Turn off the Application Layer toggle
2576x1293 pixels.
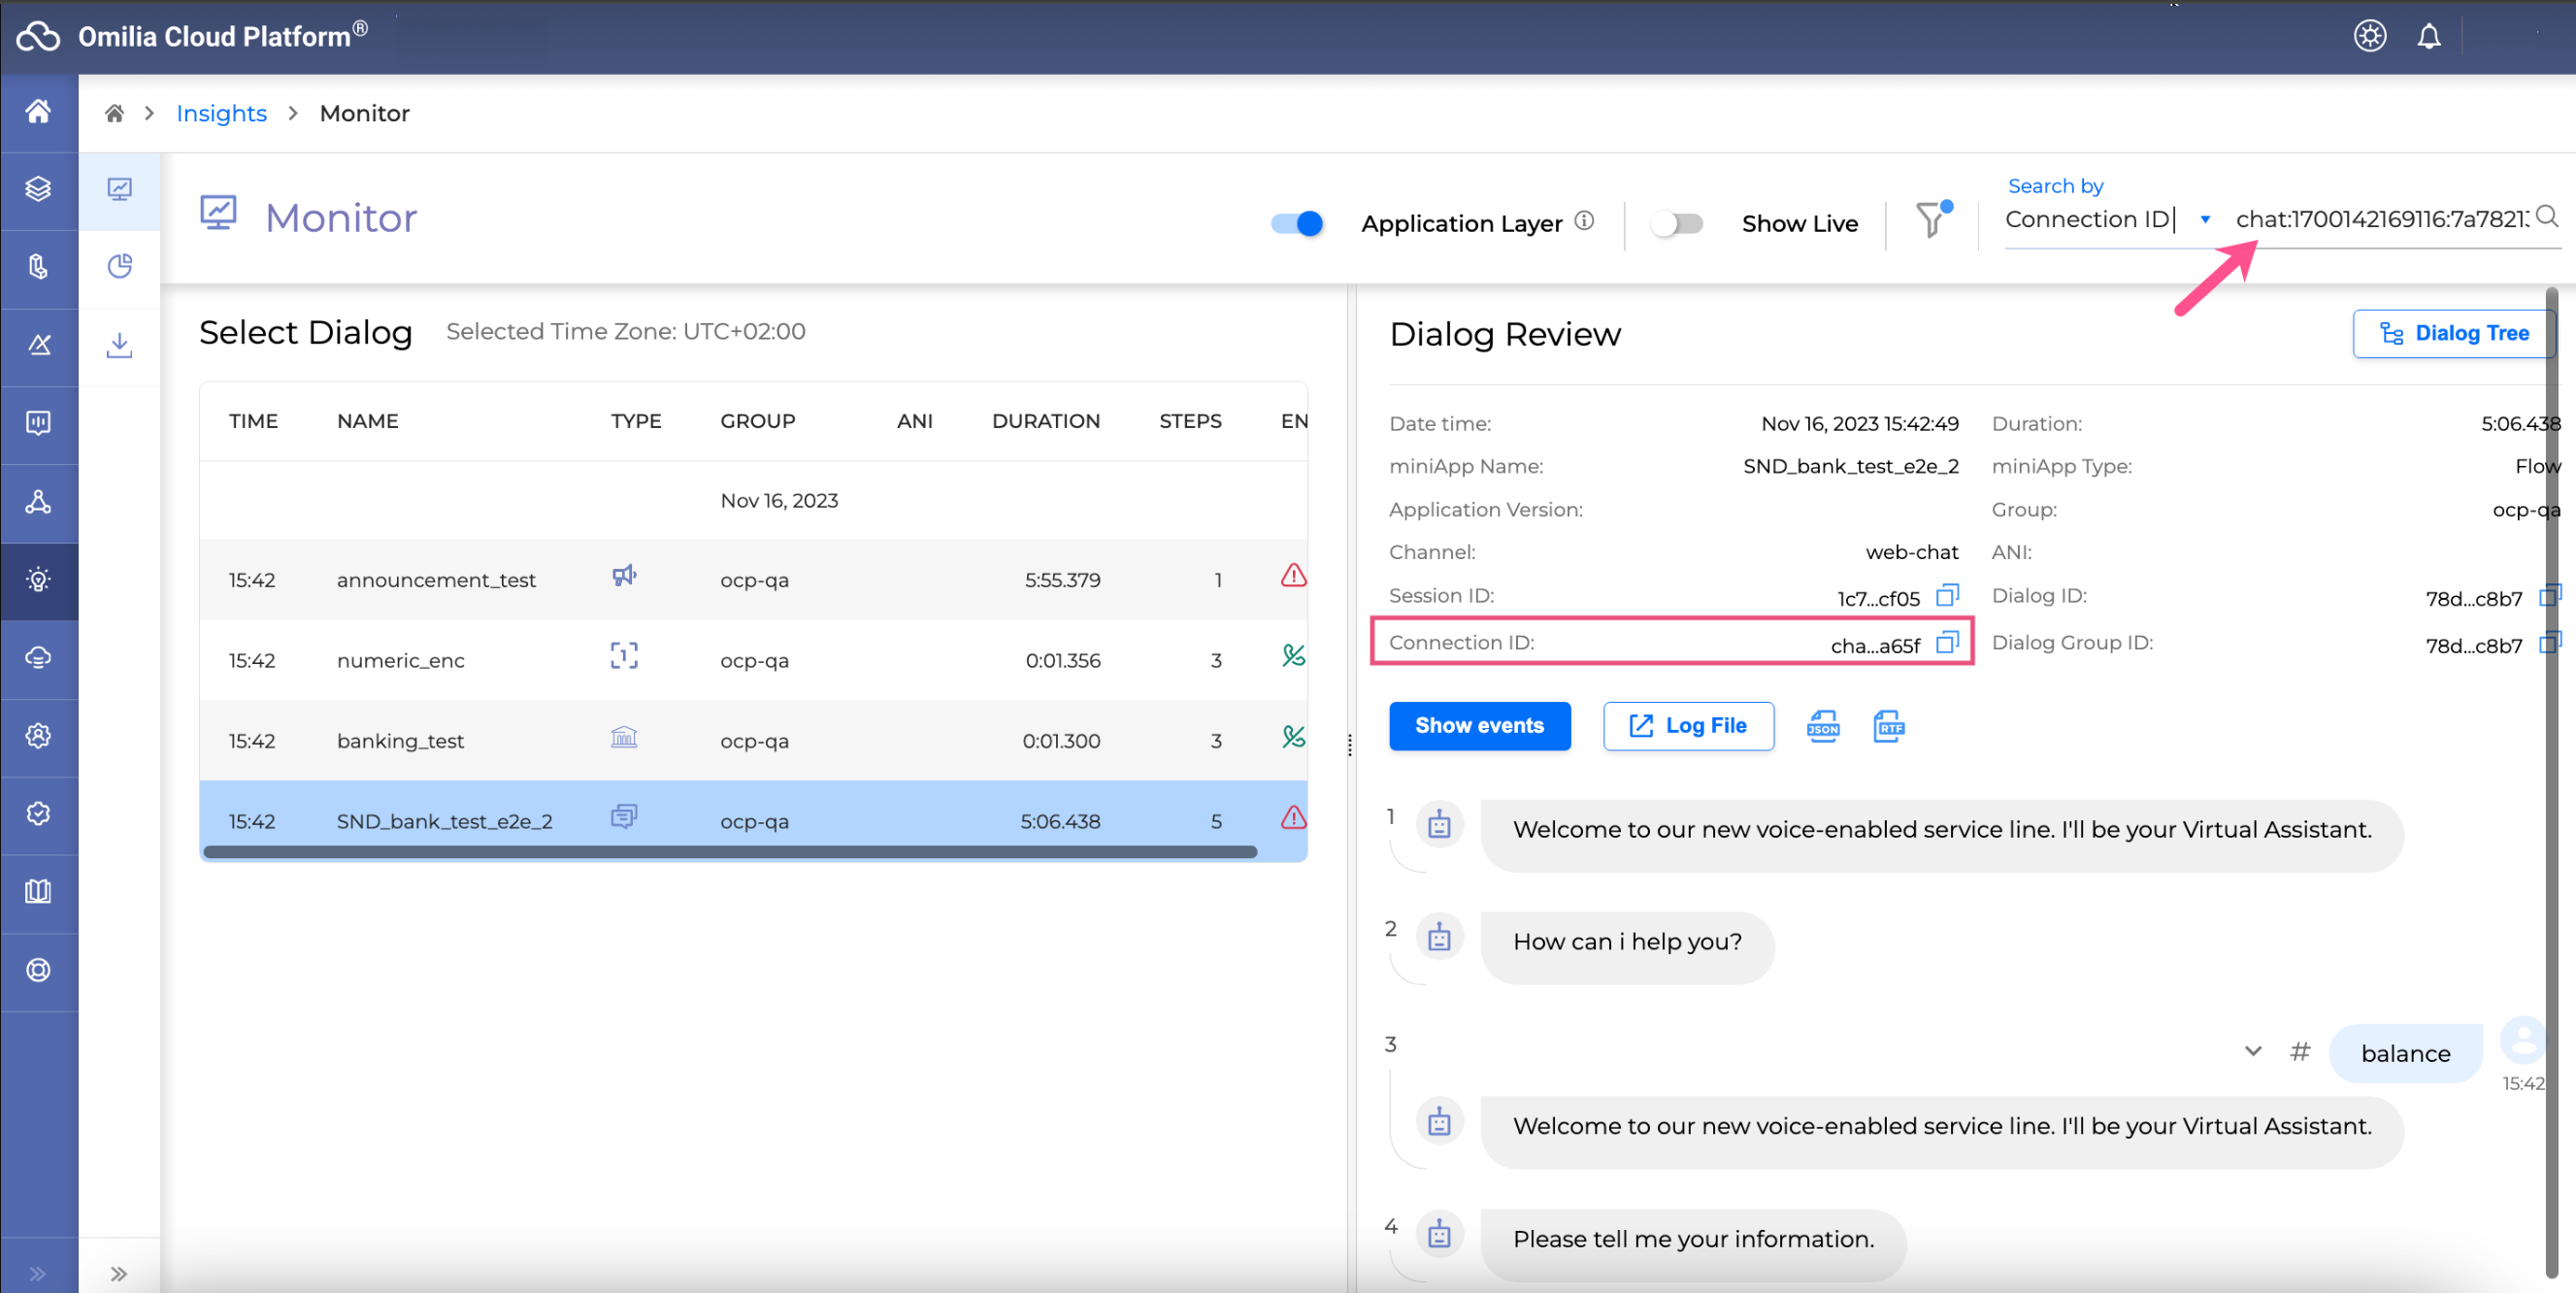click(1297, 223)
